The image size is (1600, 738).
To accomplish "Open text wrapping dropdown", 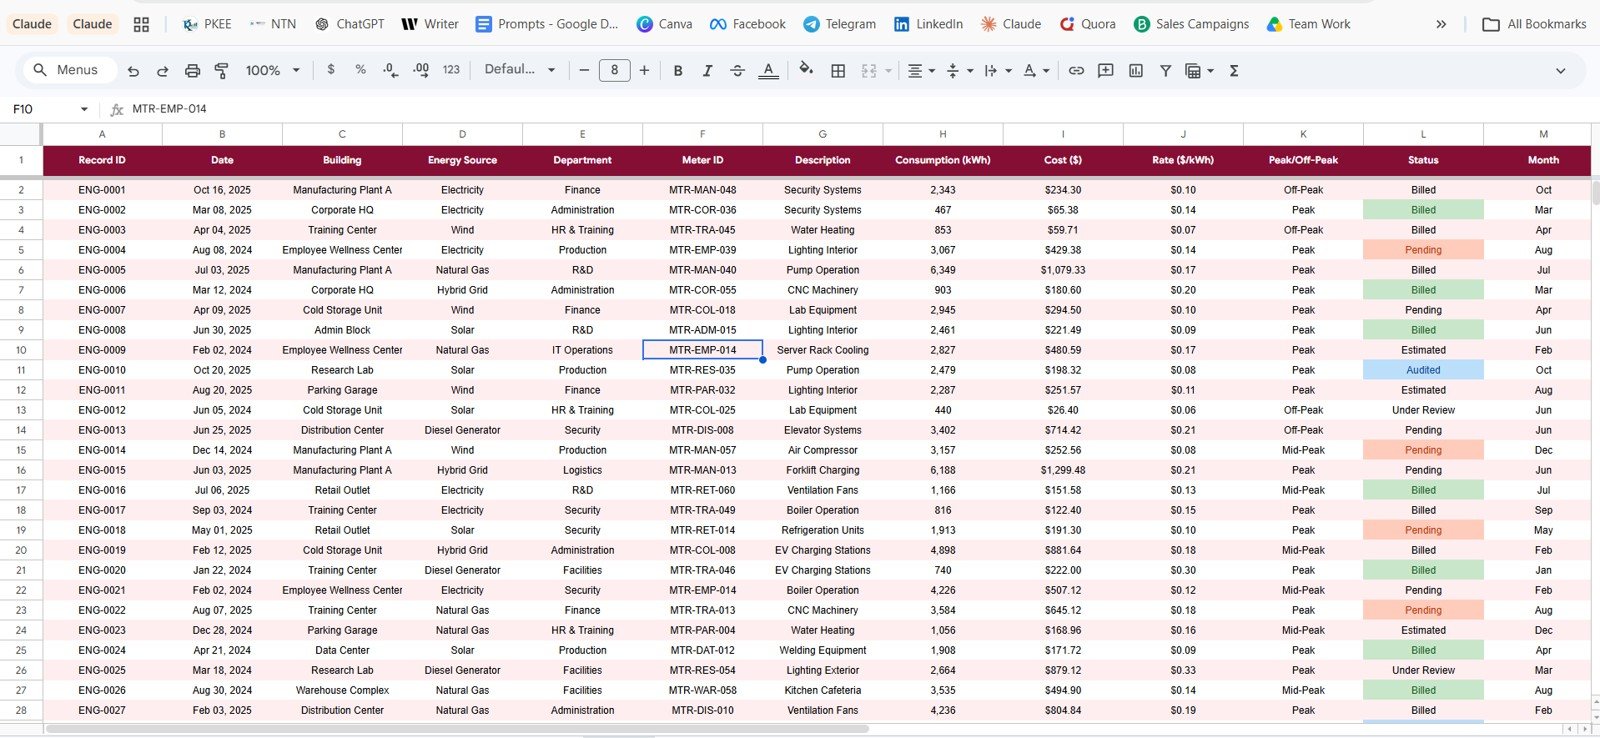I will click(998, 70).
